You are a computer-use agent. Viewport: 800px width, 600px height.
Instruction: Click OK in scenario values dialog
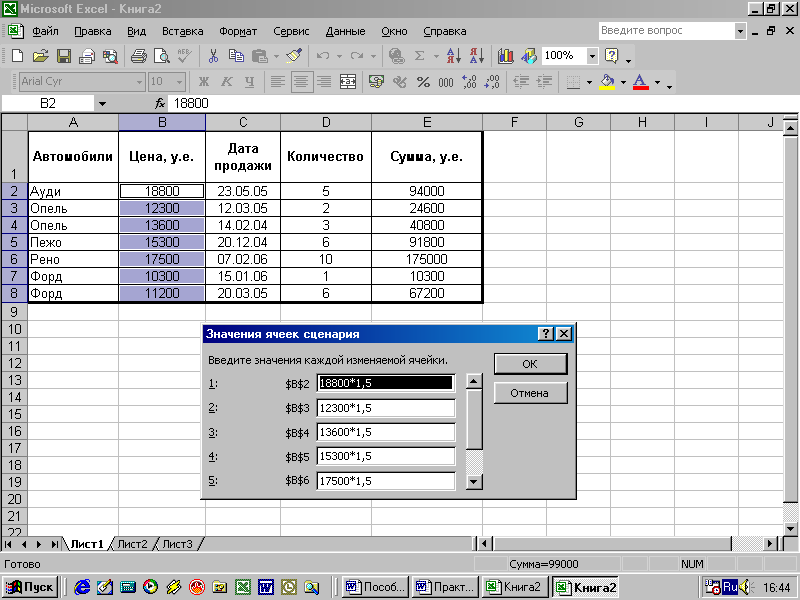click(530, 364)
